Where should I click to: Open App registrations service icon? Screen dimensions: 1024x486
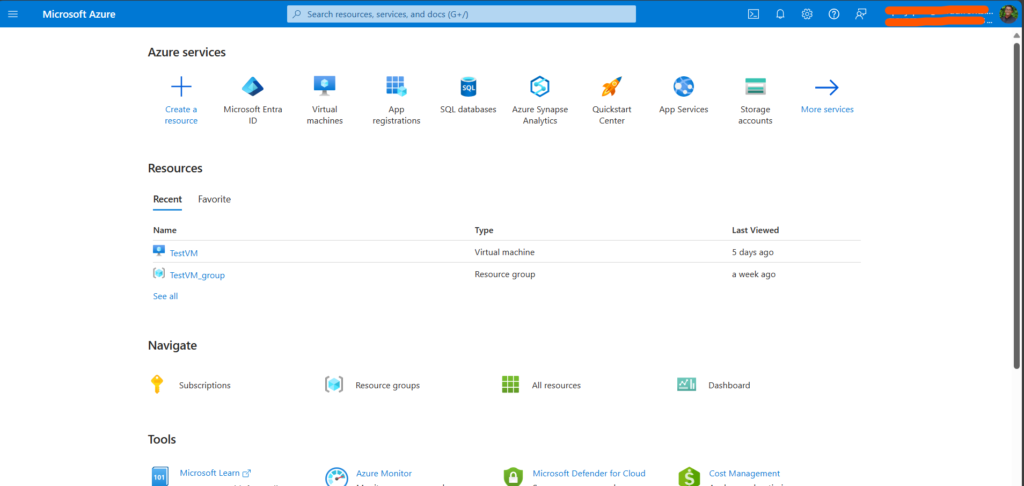pos(396,86)
